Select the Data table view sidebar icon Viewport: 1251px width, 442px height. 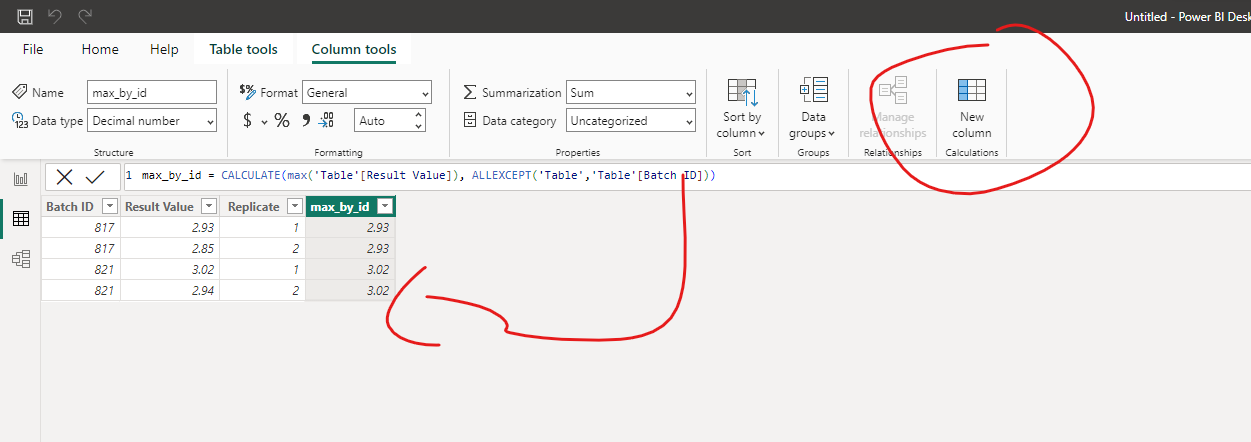(x=20, y=219)
